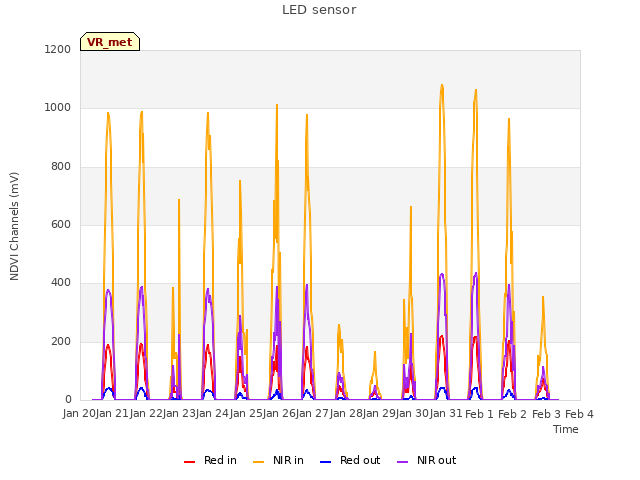Click the 400 y-axis tick label
The height and width of the screenshot is (480, 640).
(61, 282)
